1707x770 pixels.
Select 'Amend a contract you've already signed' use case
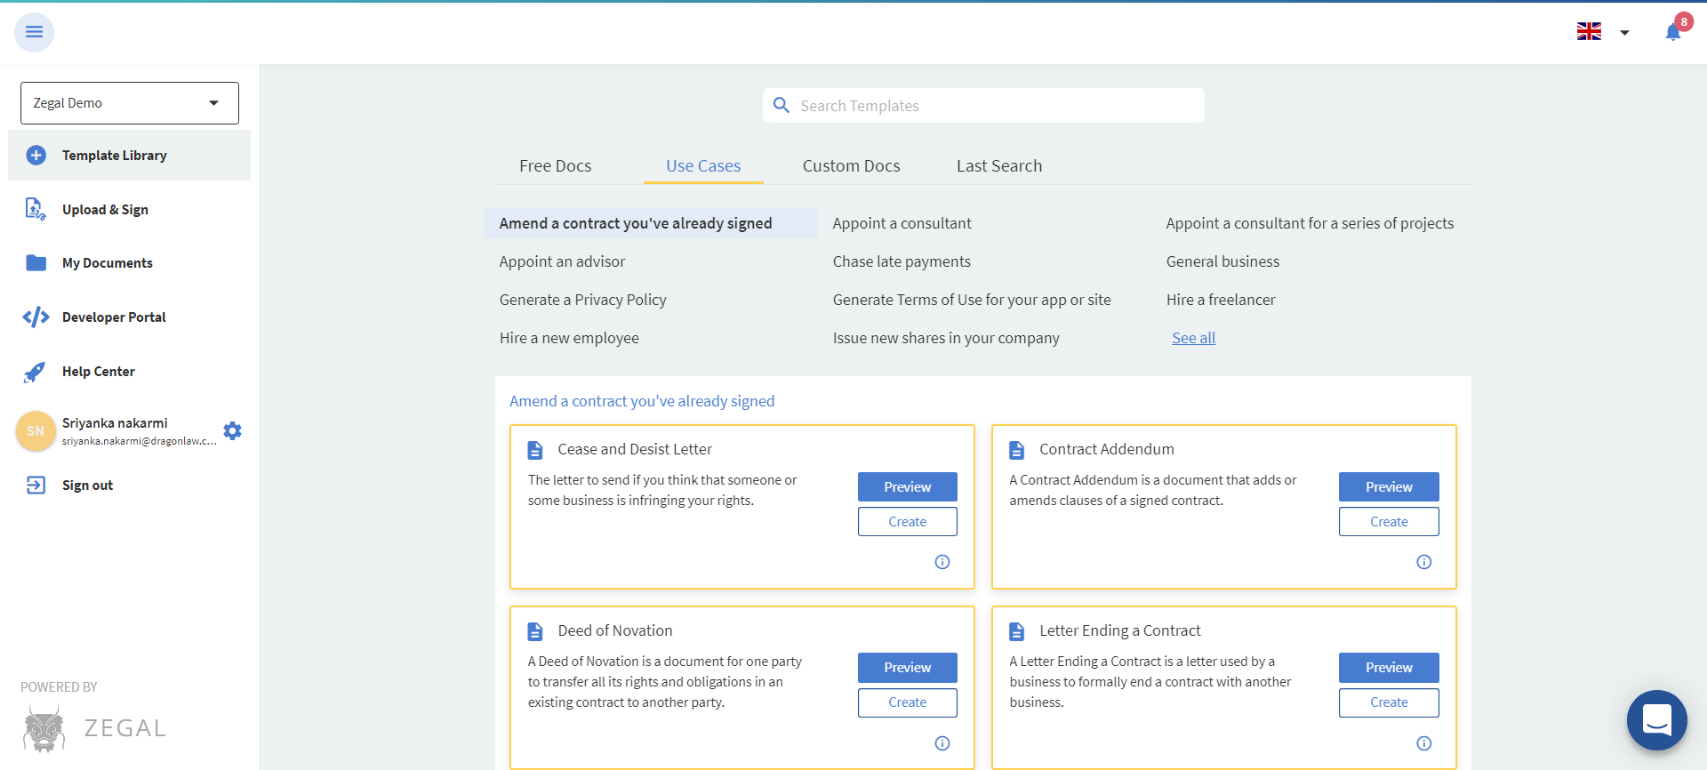pyautogui.click(x=650, y=223)
